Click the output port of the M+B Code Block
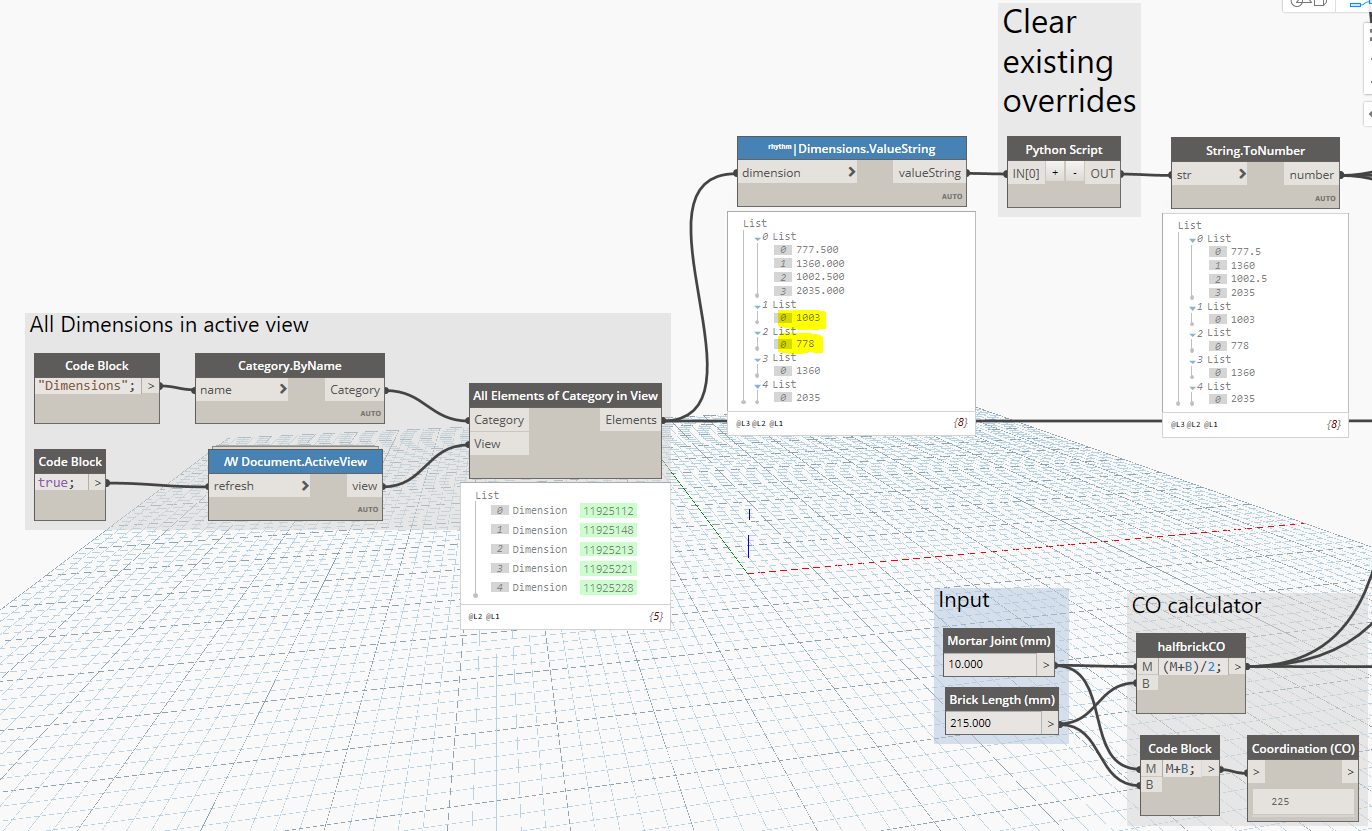Screen dimensions: 1372x831 (1211, 769)
